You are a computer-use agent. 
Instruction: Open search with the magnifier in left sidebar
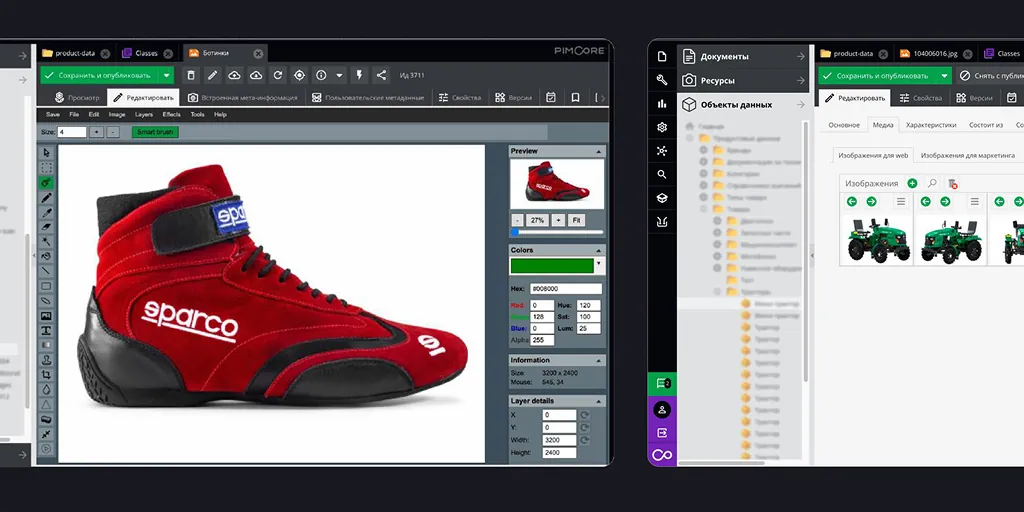(x=662, y=174)
